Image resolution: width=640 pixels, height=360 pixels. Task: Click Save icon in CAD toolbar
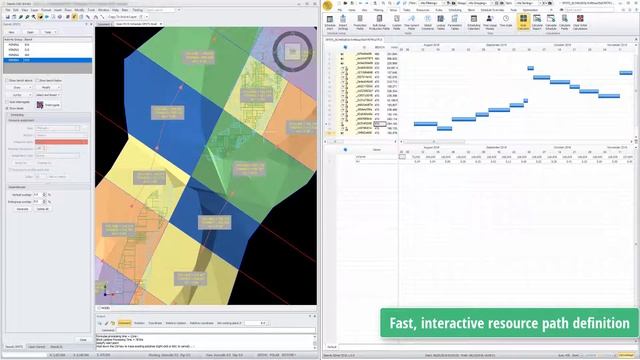pyautogui.click(x=7, y=17)
